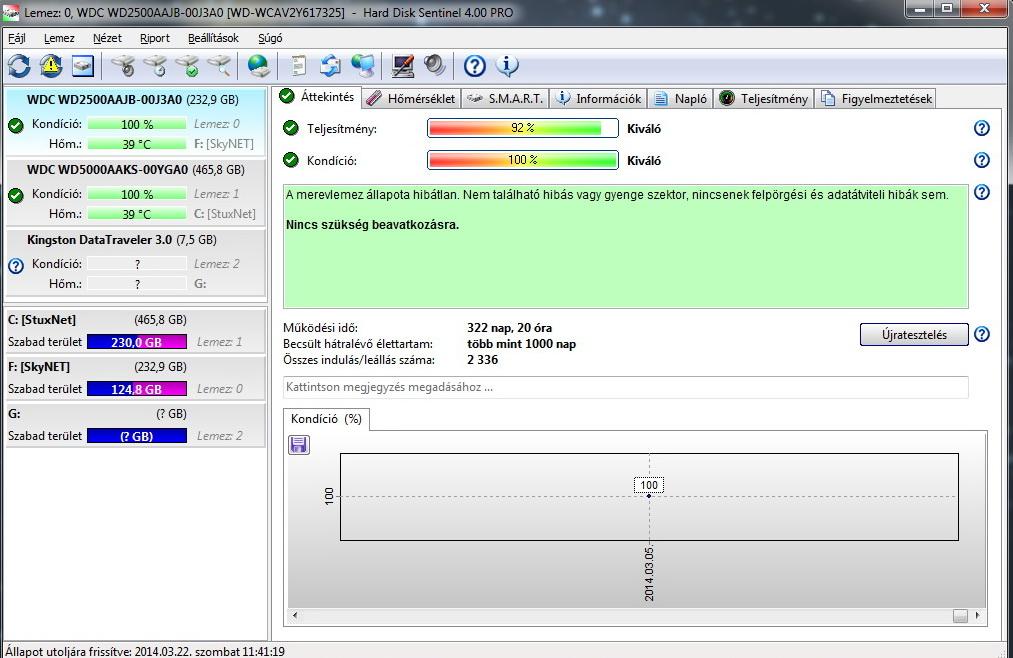Image resolution: width=1013 pixels, height=658 pixels.
Task: Click the disk with clock test icon
Action: [x=155, y=65]
